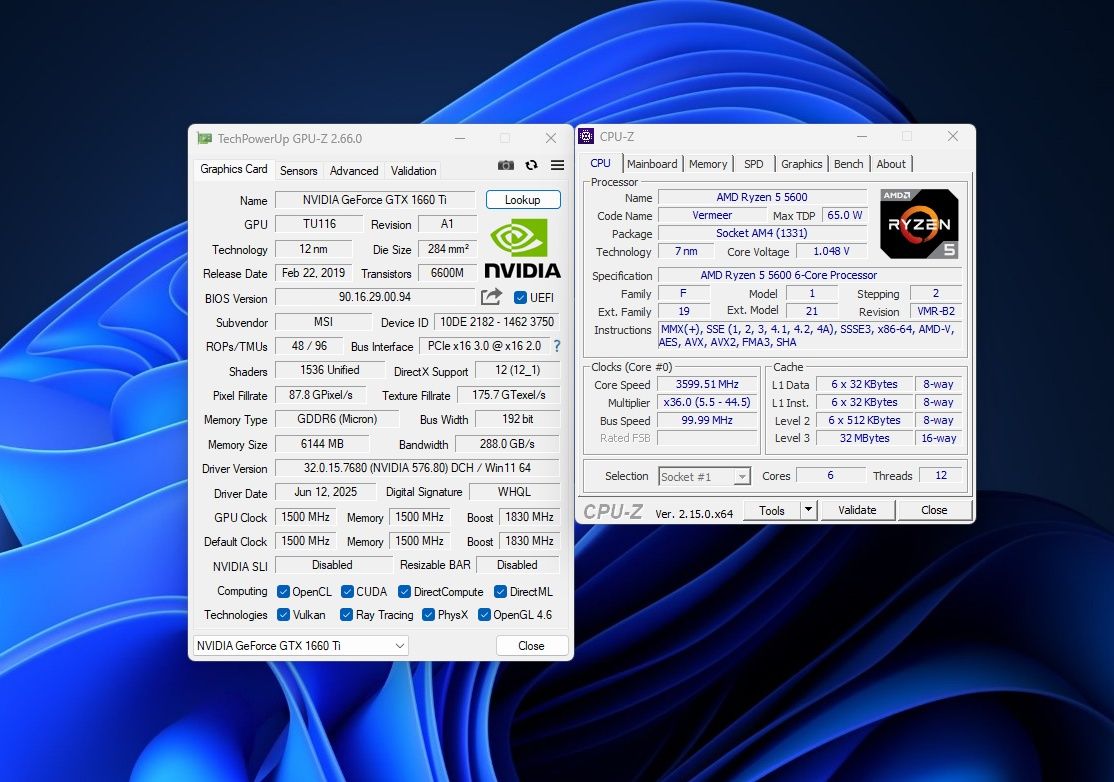Click the Max TDP 65.0 W value
This screenshot has height=782, width=1114.
(x=845, y=215)
